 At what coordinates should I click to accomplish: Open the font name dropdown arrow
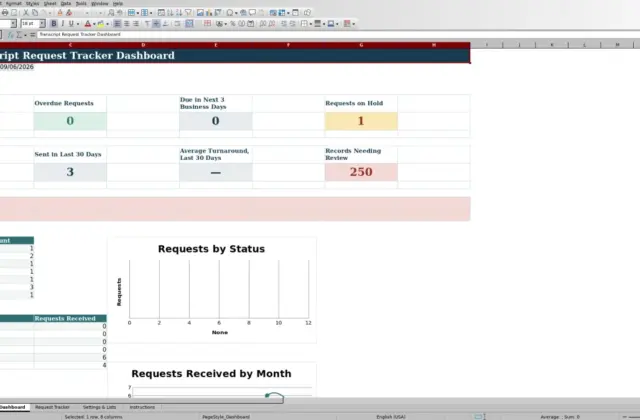click(13, 23)
